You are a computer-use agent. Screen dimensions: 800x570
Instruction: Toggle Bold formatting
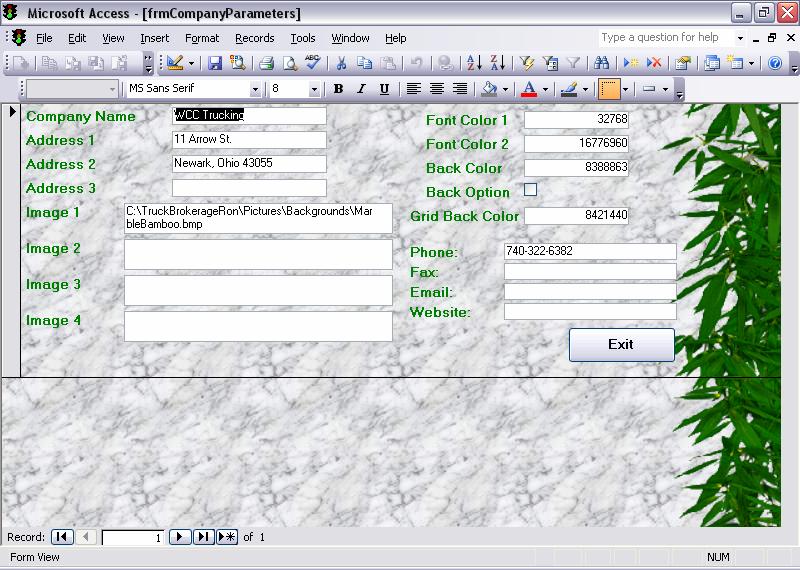coord(338,89)
